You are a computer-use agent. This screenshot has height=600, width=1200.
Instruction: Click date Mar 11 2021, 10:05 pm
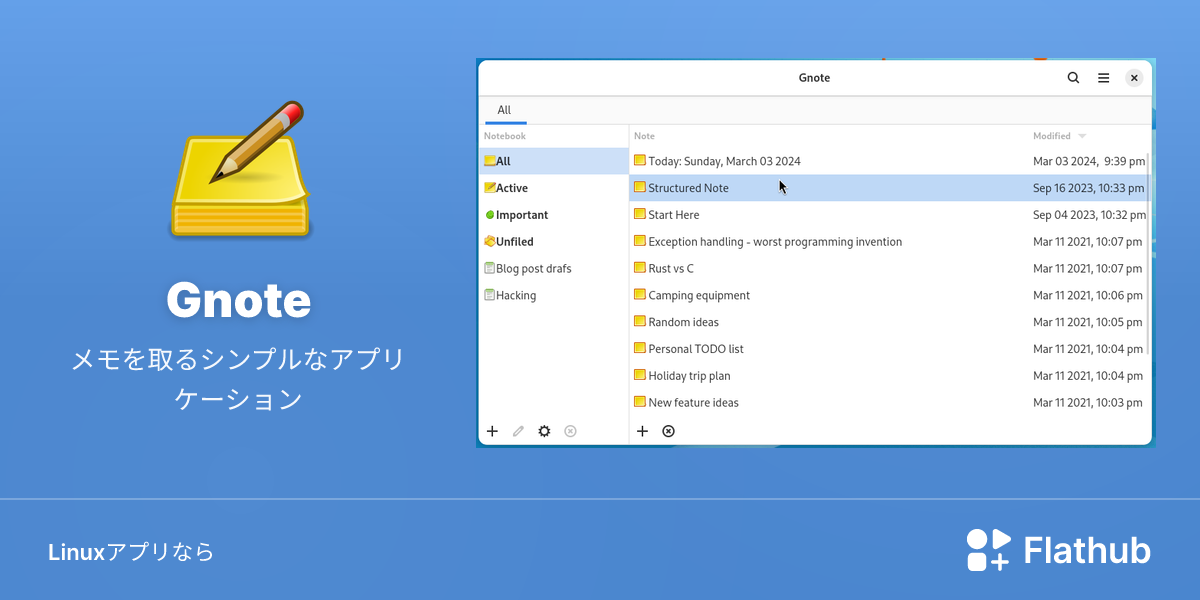click(1088, 323)
